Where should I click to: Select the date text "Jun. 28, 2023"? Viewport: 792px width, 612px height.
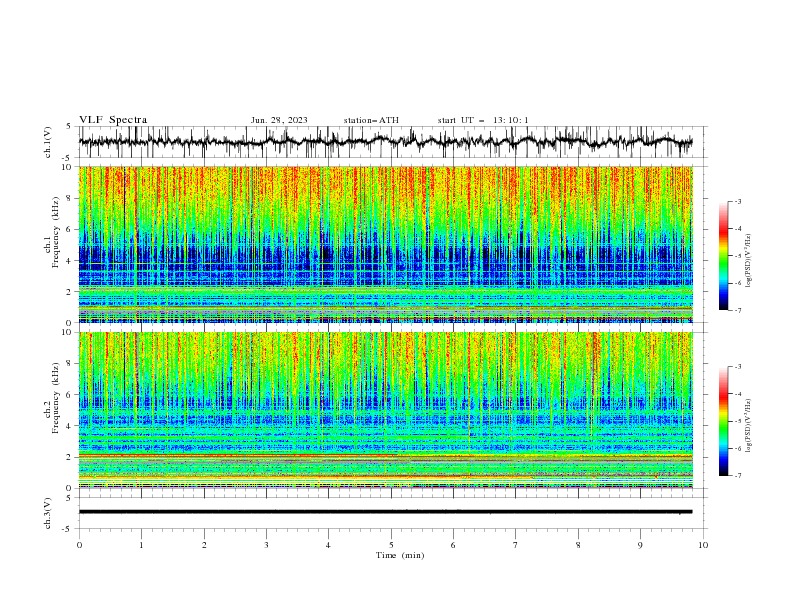click(x=279, y=120)
